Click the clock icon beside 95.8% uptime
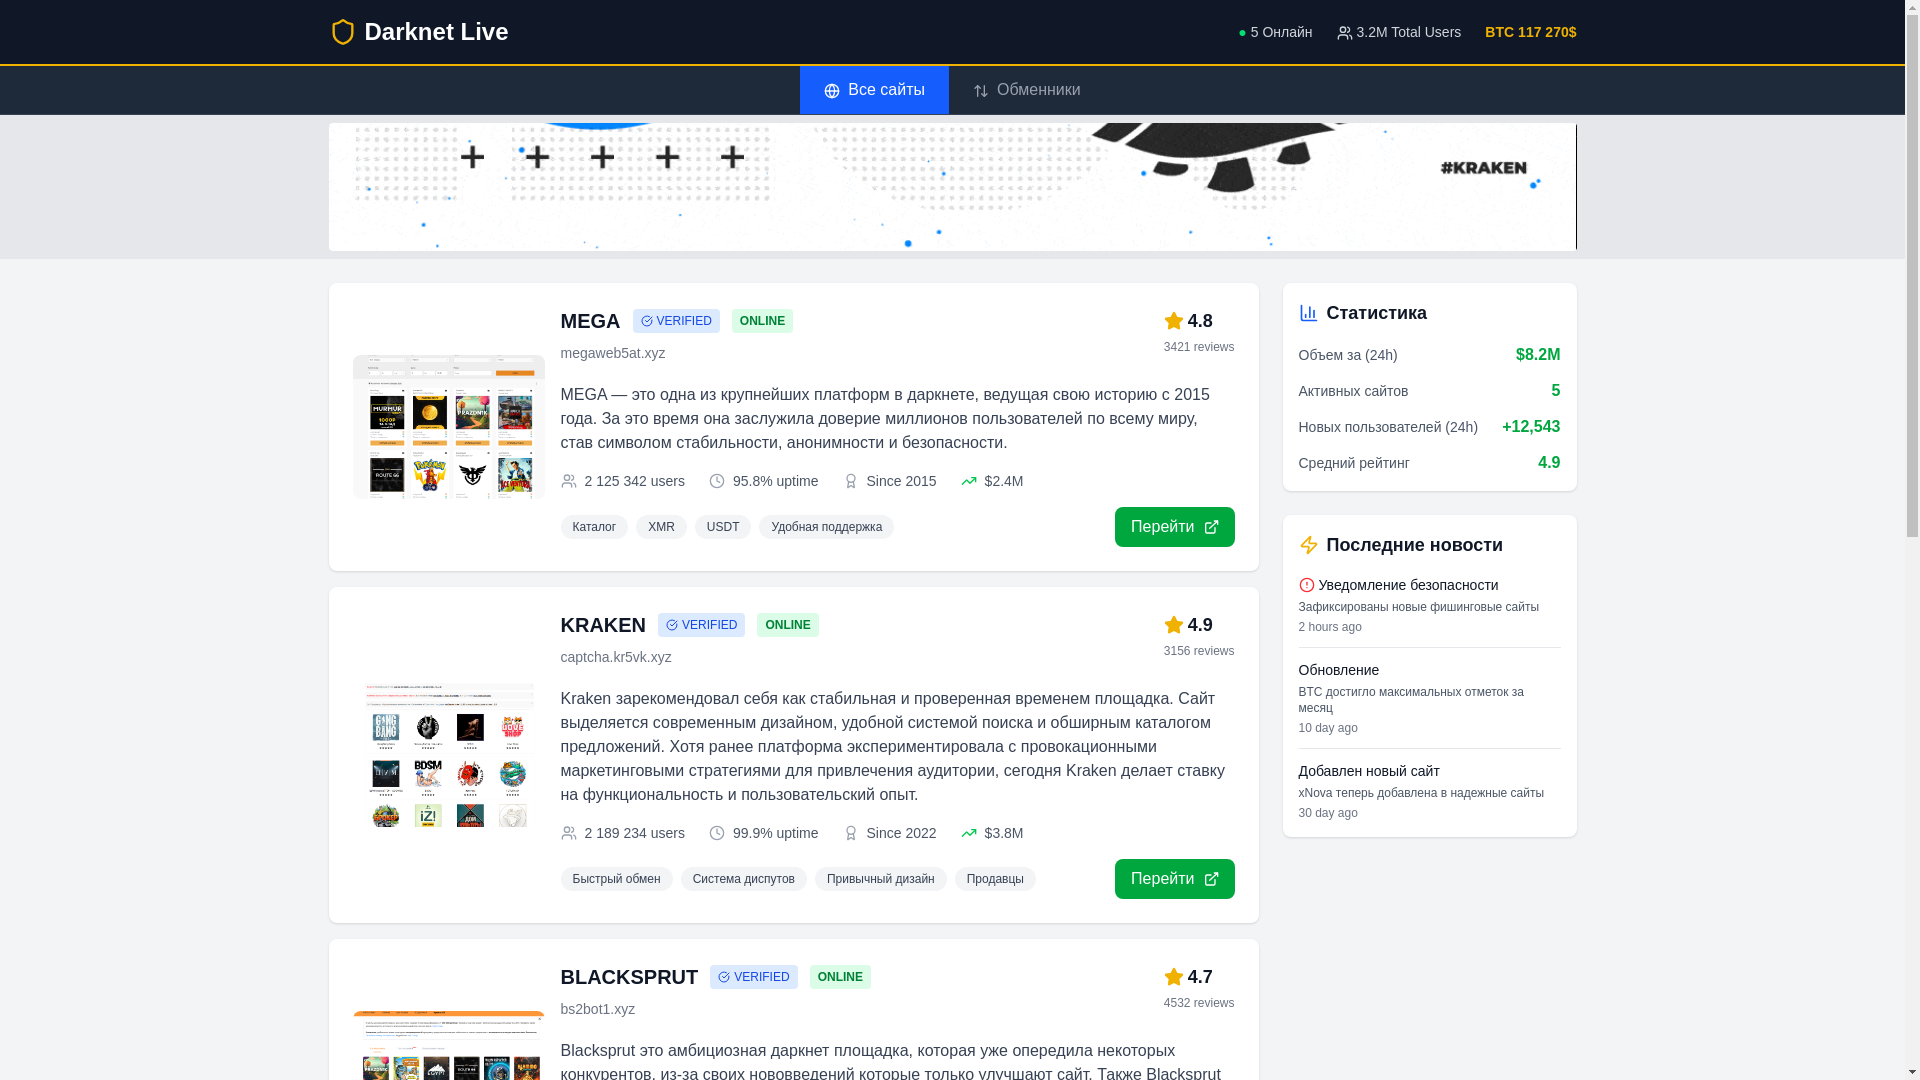 pyautogui.click(x=717, y=481)
